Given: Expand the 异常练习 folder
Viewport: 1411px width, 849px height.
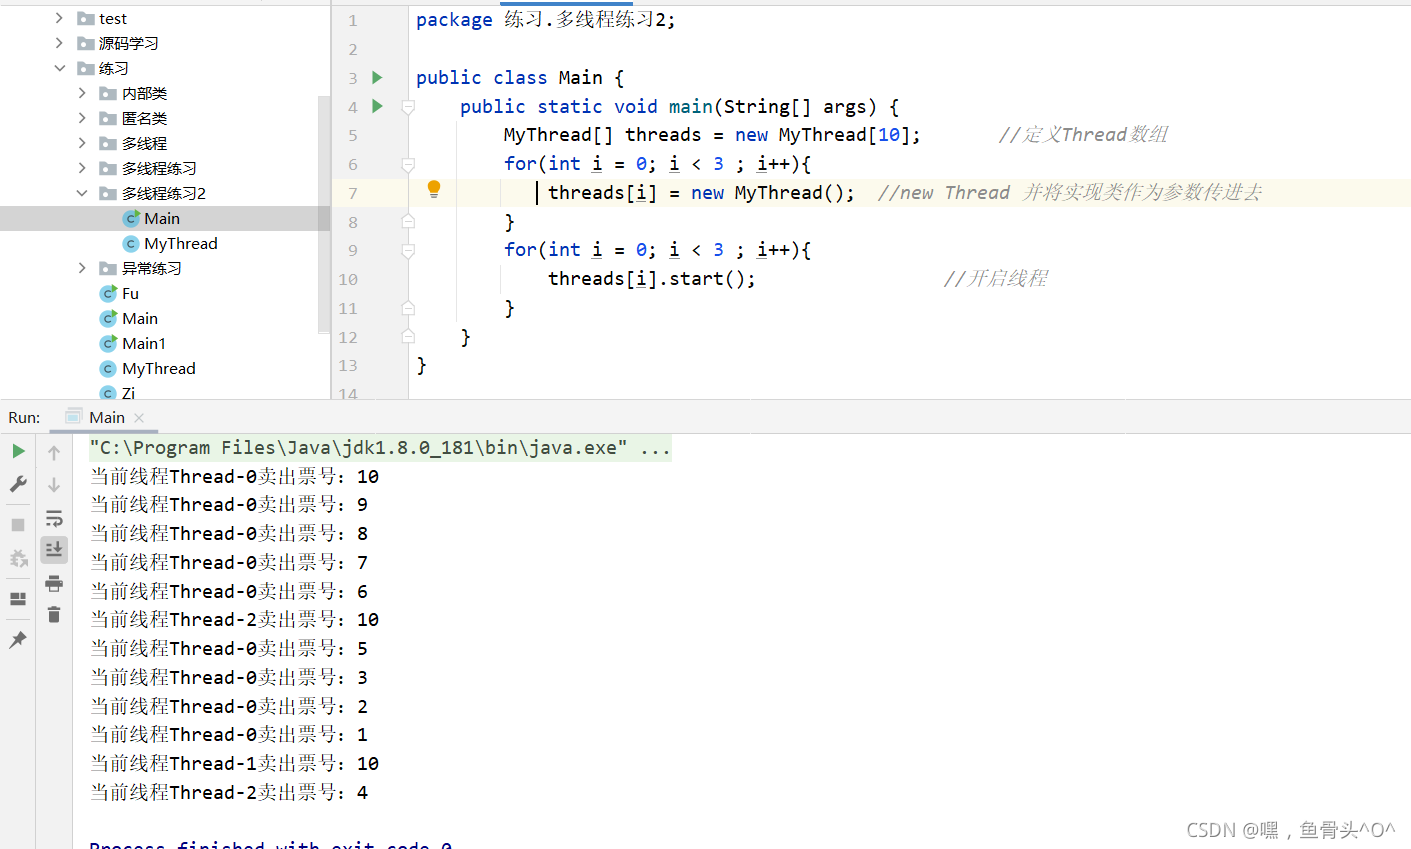Looking at the screenshot, I should (82, 268).
